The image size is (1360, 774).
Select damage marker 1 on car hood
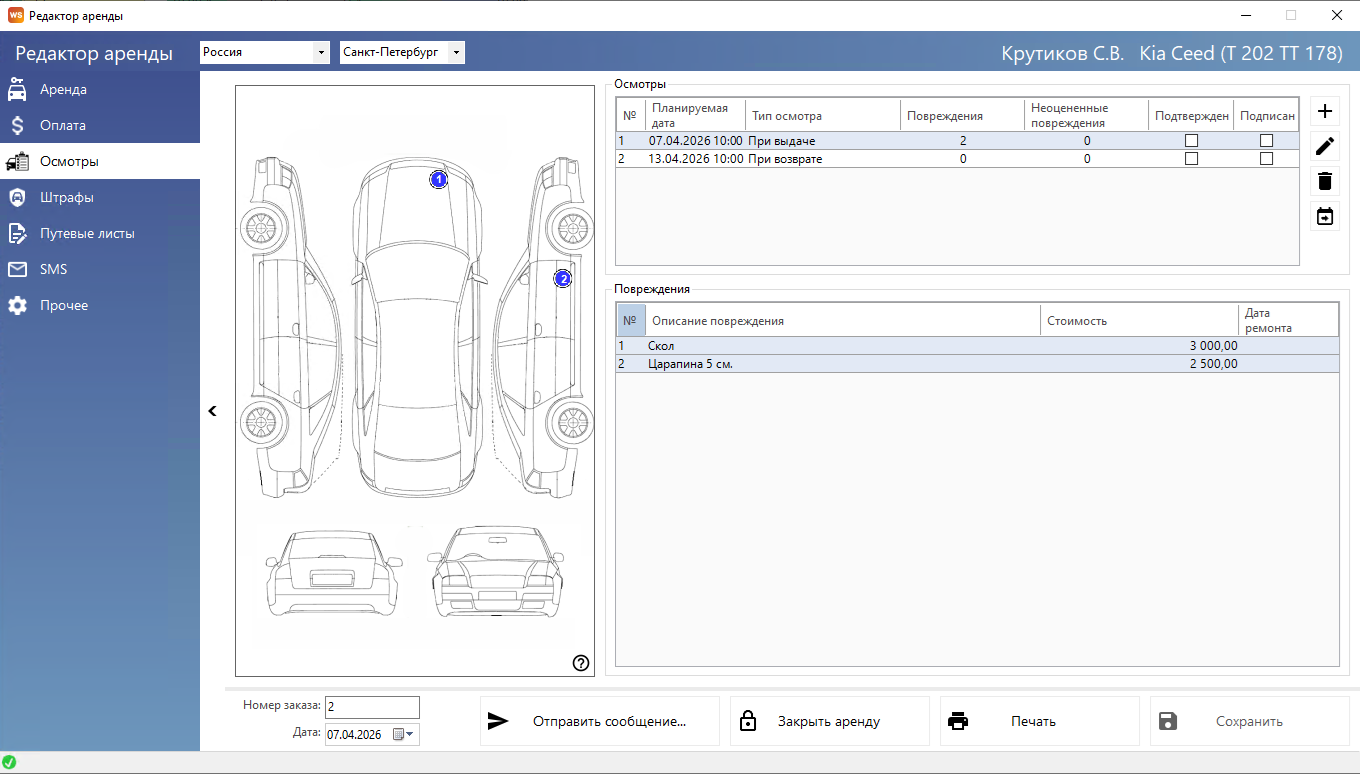[x=439, y=179]
